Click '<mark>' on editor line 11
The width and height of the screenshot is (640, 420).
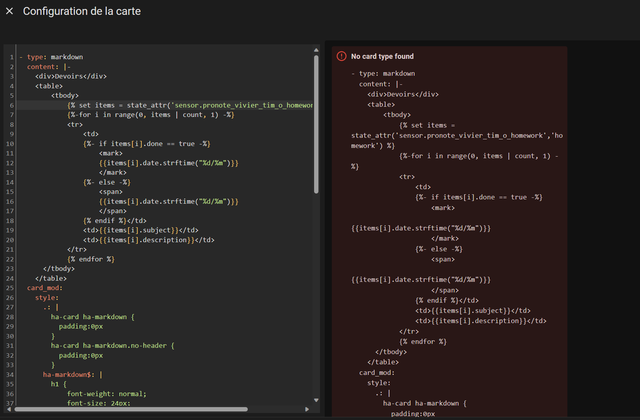111,153
